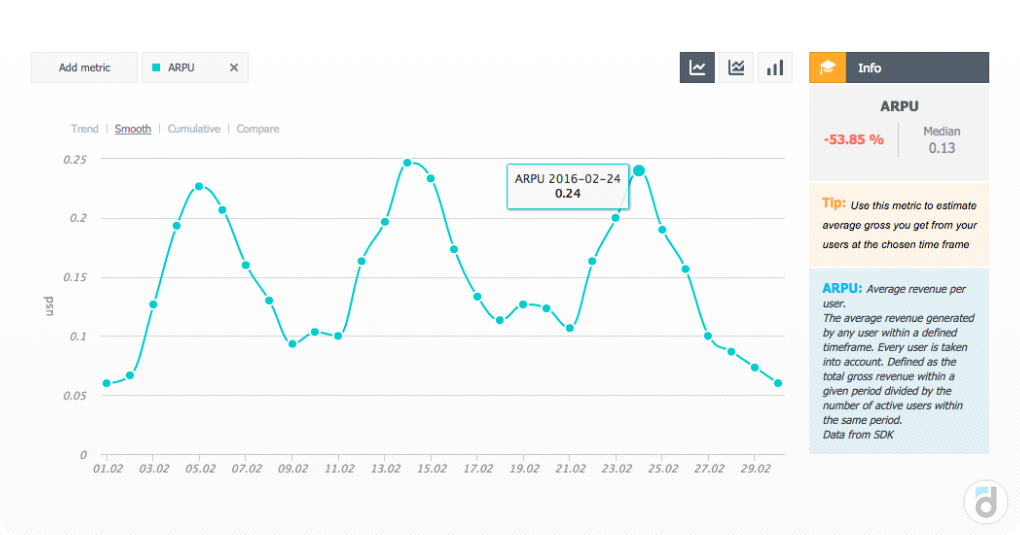The image size is (1020, 535).
Task: Click the ARPU metric chip label
Action: point(181,68)
